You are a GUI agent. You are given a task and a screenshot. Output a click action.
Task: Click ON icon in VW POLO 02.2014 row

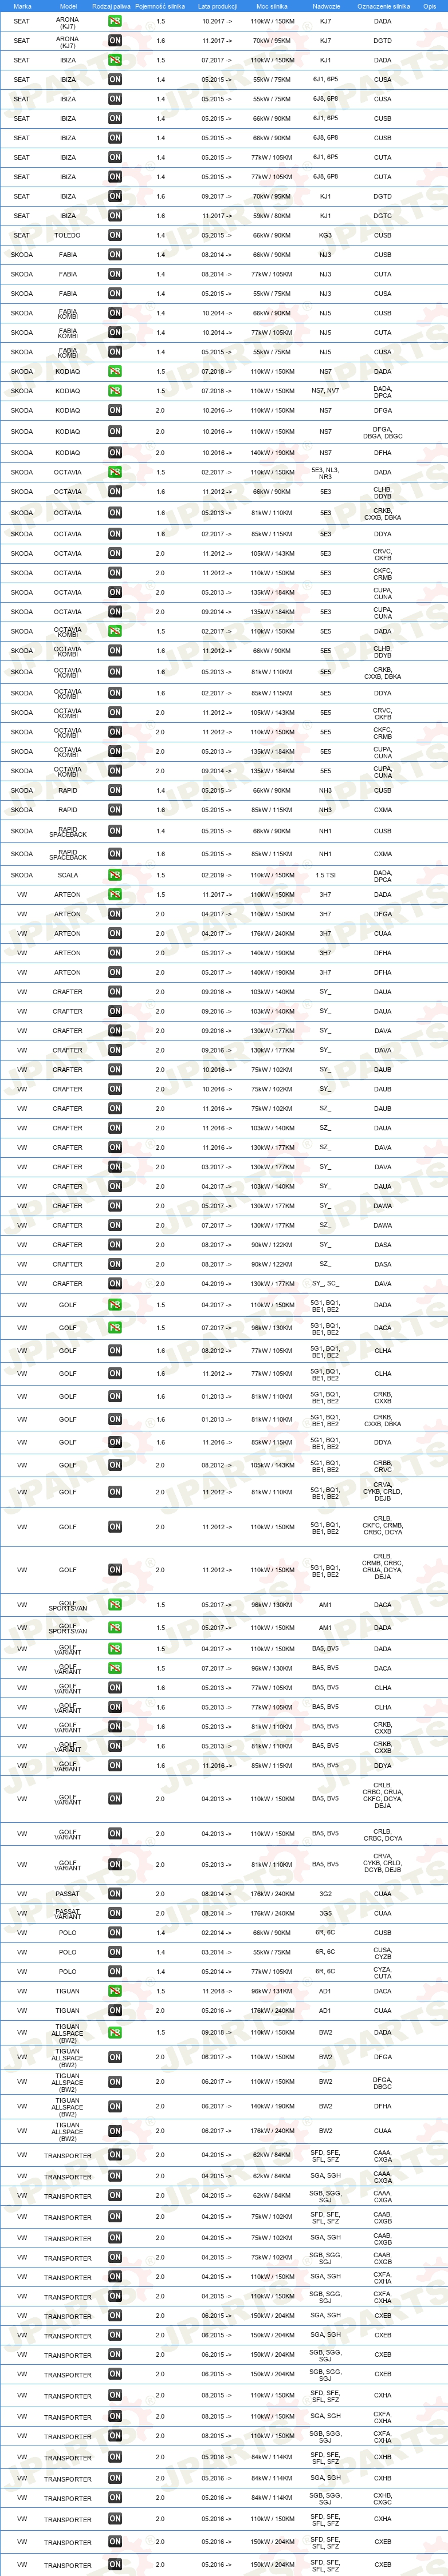tap(115, 1932)
